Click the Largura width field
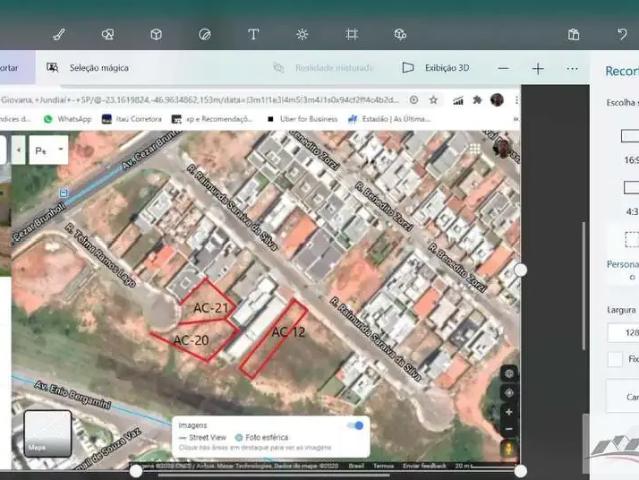Screen dimensions: 639x480 pos(624,333)
